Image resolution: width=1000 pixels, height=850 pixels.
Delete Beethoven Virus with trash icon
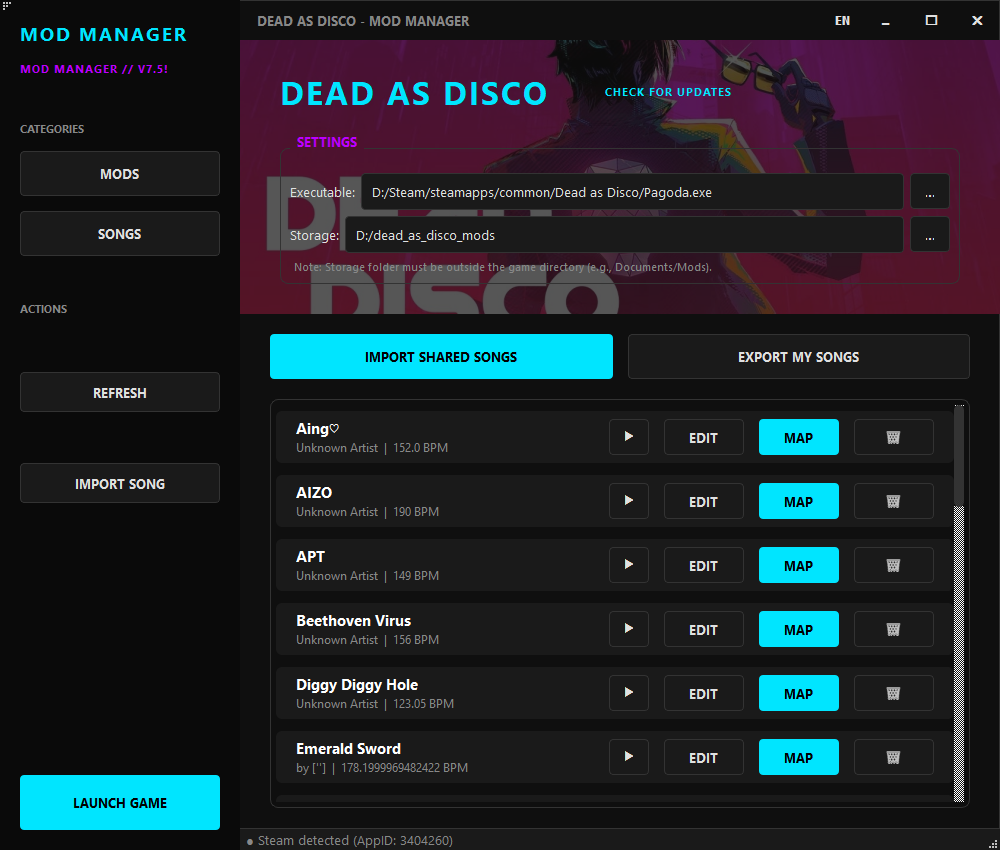(x=893, y=629)
